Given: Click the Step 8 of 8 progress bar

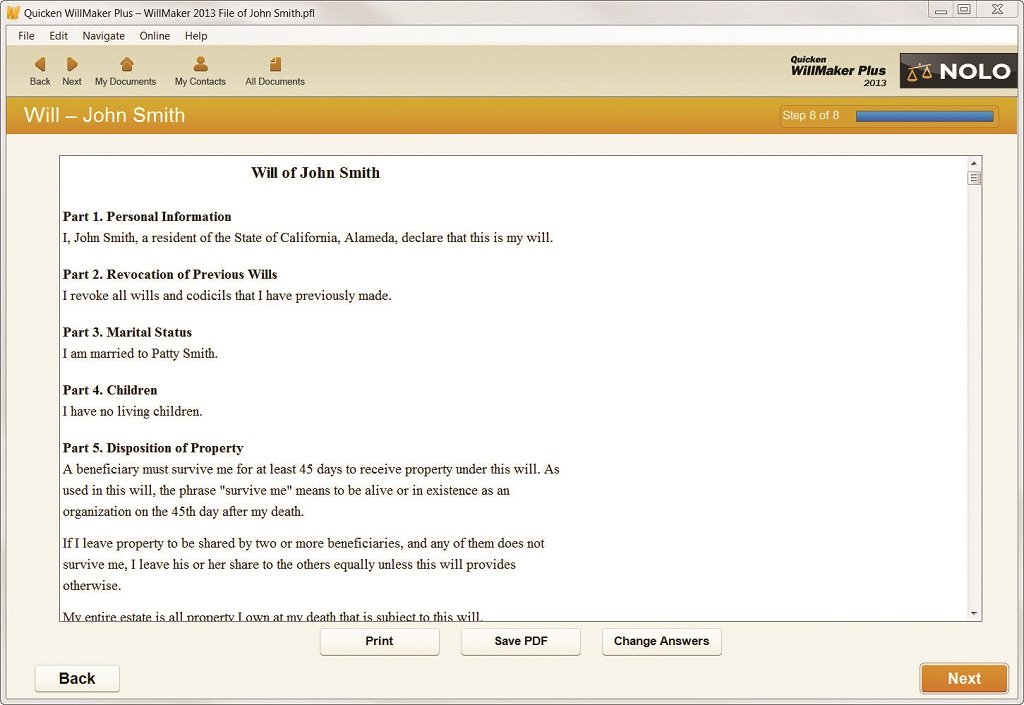Looking at the screenshot, I should (x=924, y=116).
